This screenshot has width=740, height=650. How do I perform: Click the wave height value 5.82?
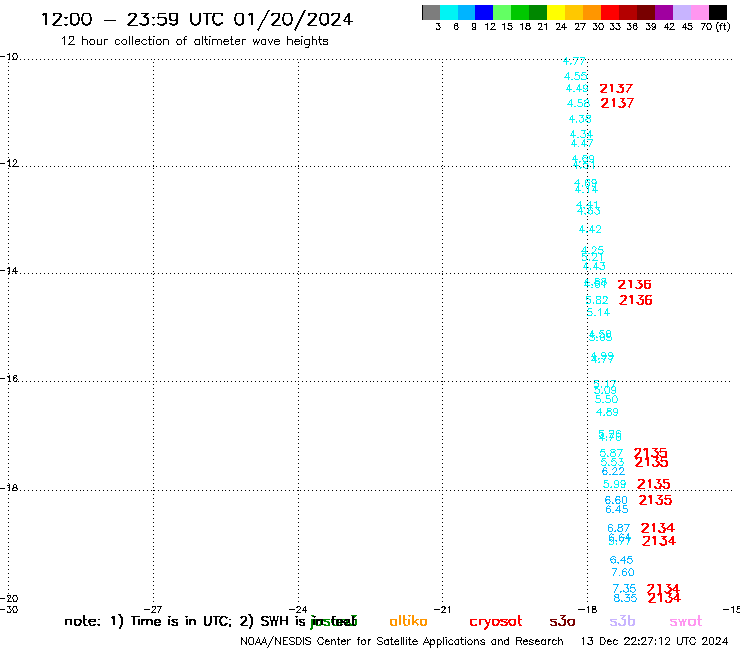[597, 300]
